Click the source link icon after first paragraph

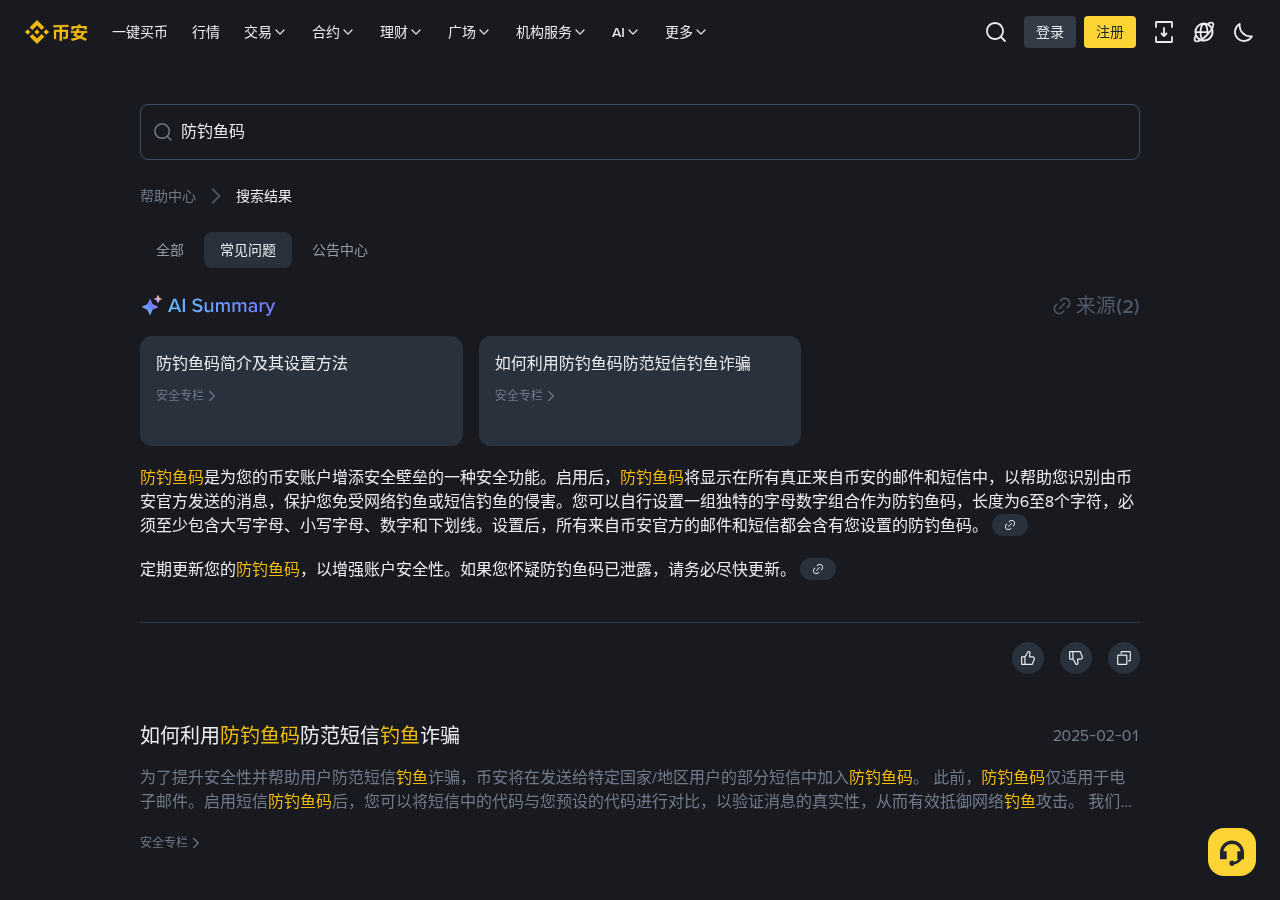1010,525
